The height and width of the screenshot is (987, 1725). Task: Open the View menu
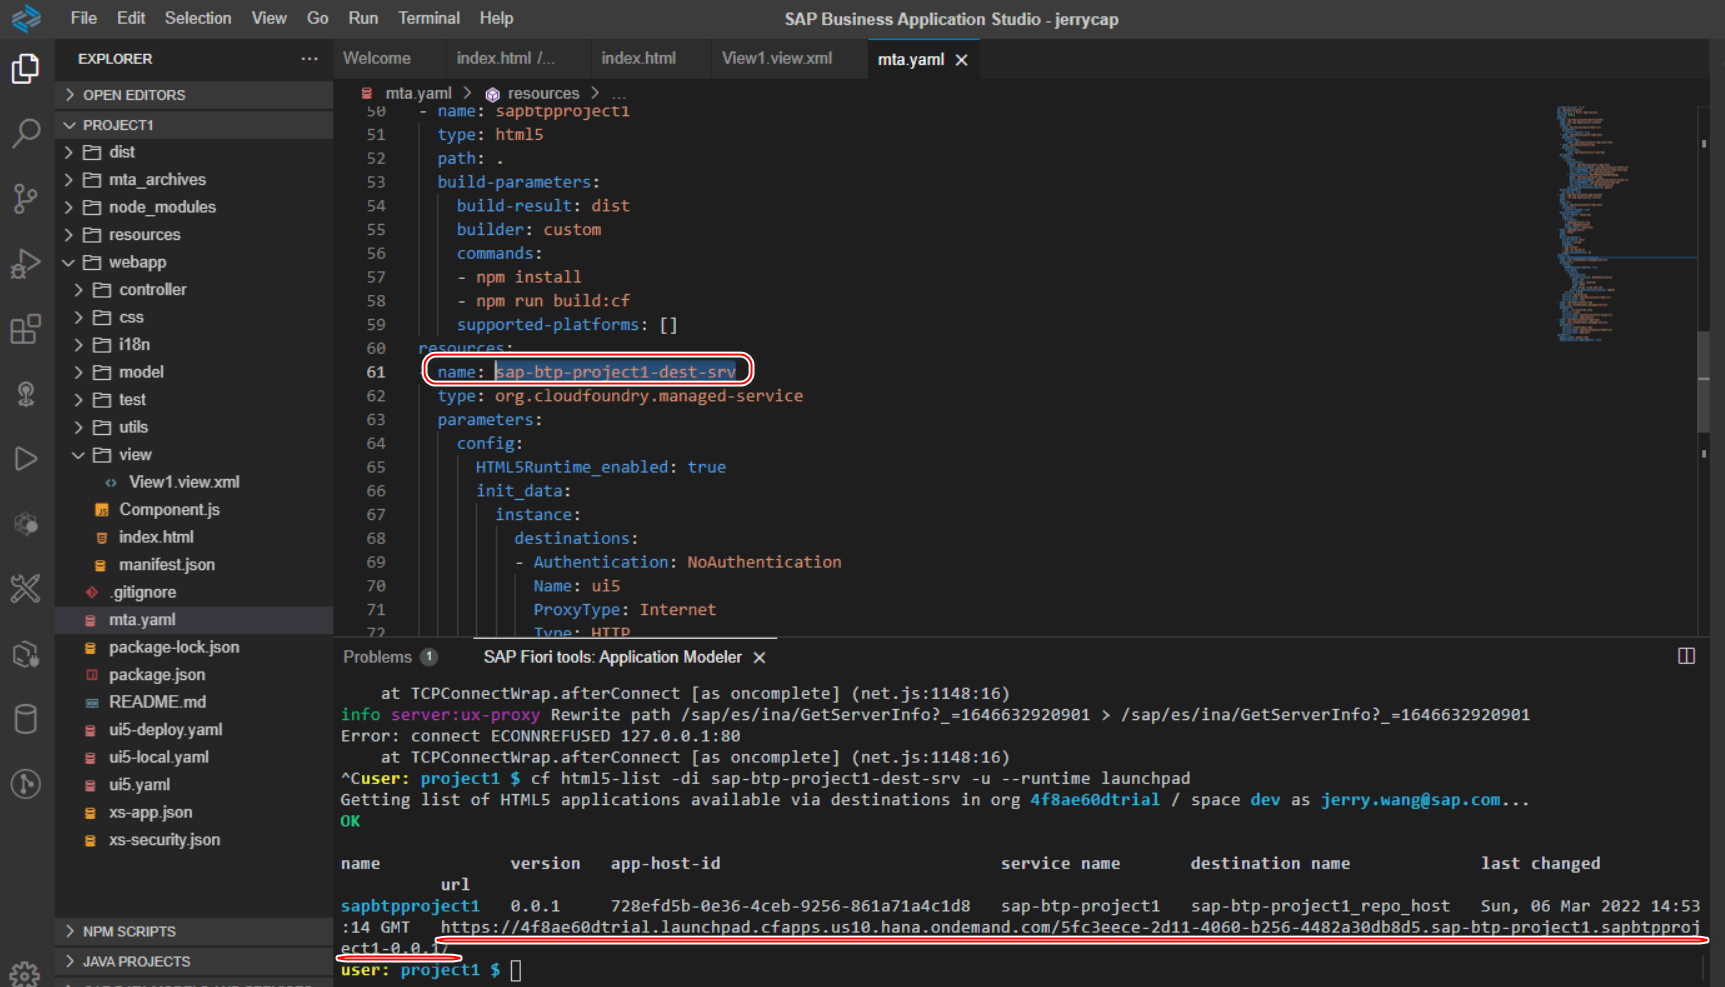click(x=269, y=18)
